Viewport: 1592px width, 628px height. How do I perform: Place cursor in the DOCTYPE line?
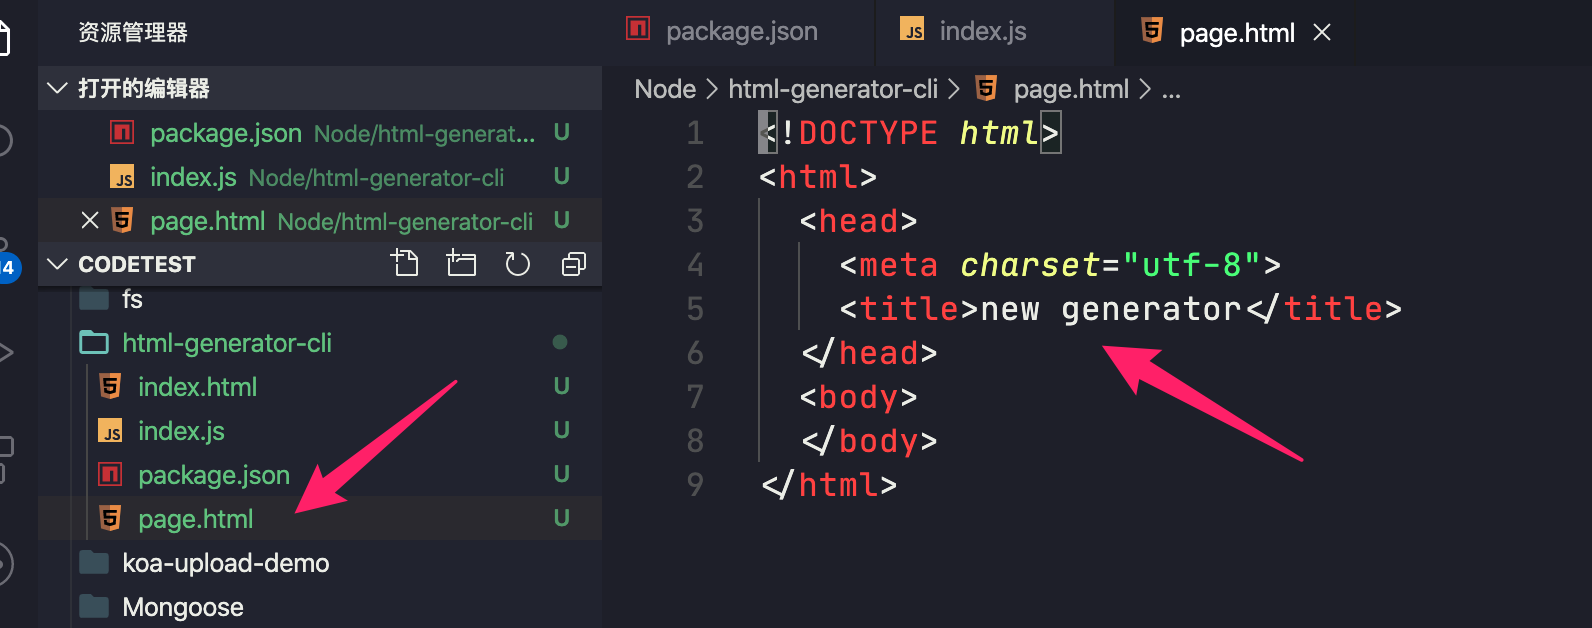(909, 132)
